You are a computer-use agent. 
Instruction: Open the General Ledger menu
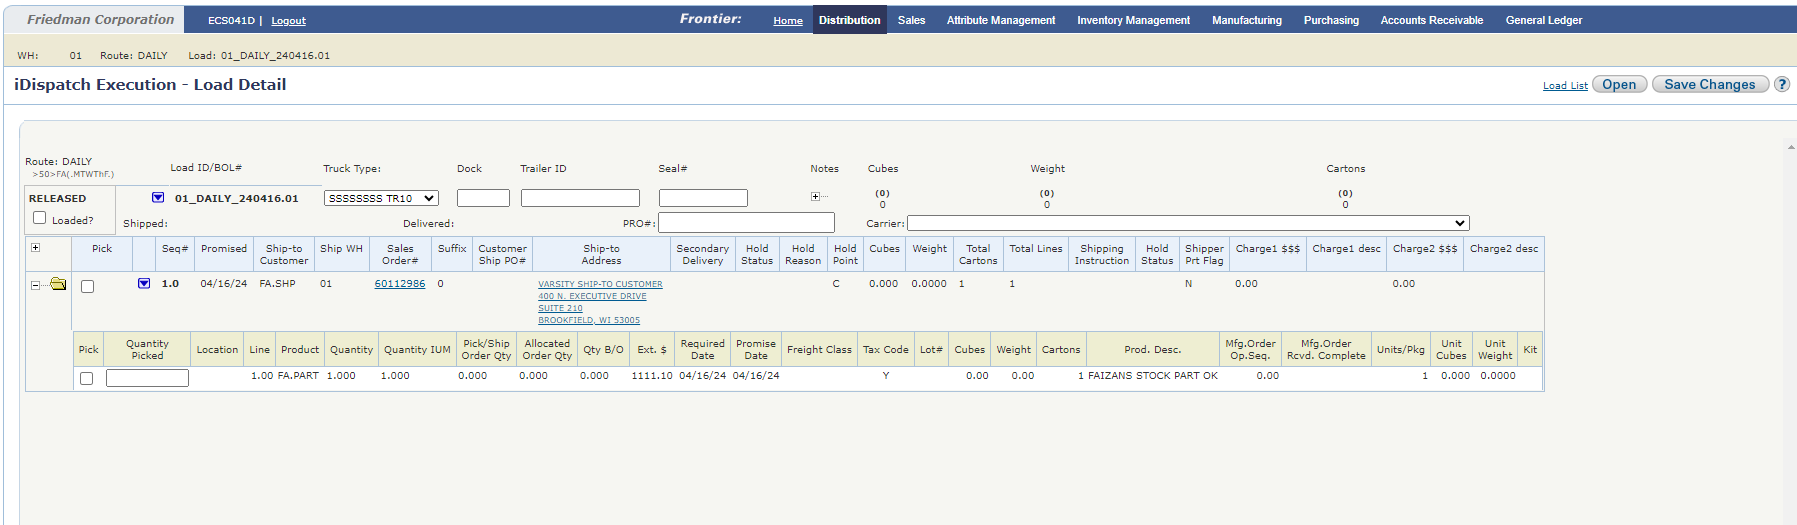(1544, 20)
